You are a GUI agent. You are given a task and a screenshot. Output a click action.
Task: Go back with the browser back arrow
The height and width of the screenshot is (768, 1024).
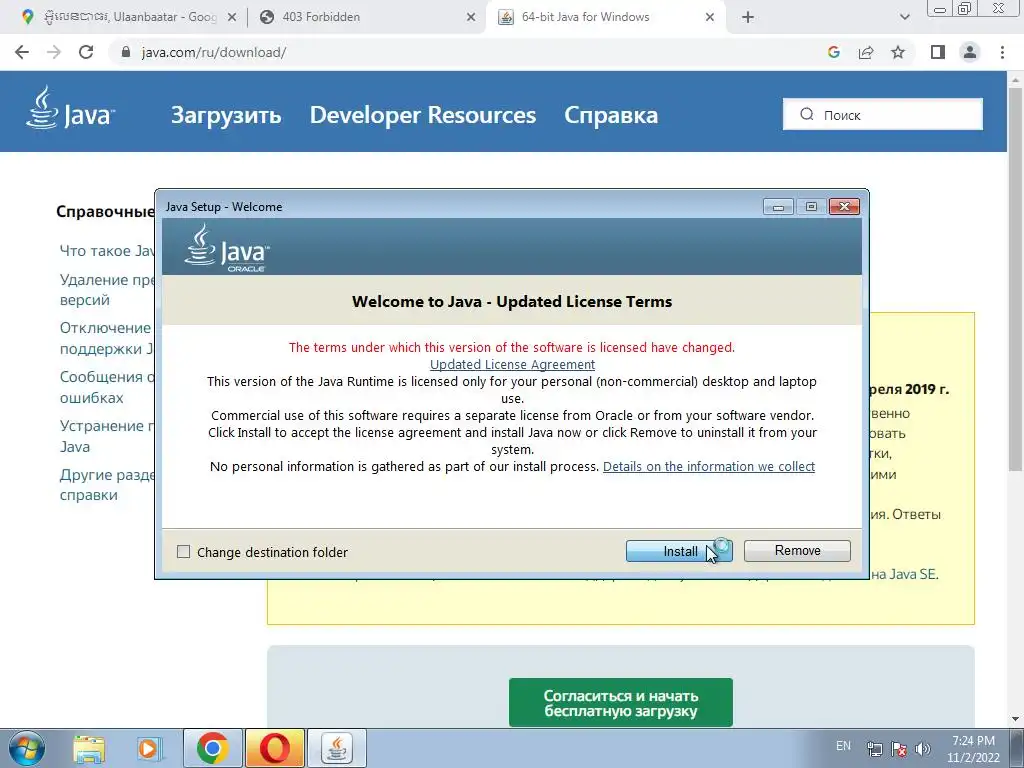pyautogui.click(x=22, y=52)
